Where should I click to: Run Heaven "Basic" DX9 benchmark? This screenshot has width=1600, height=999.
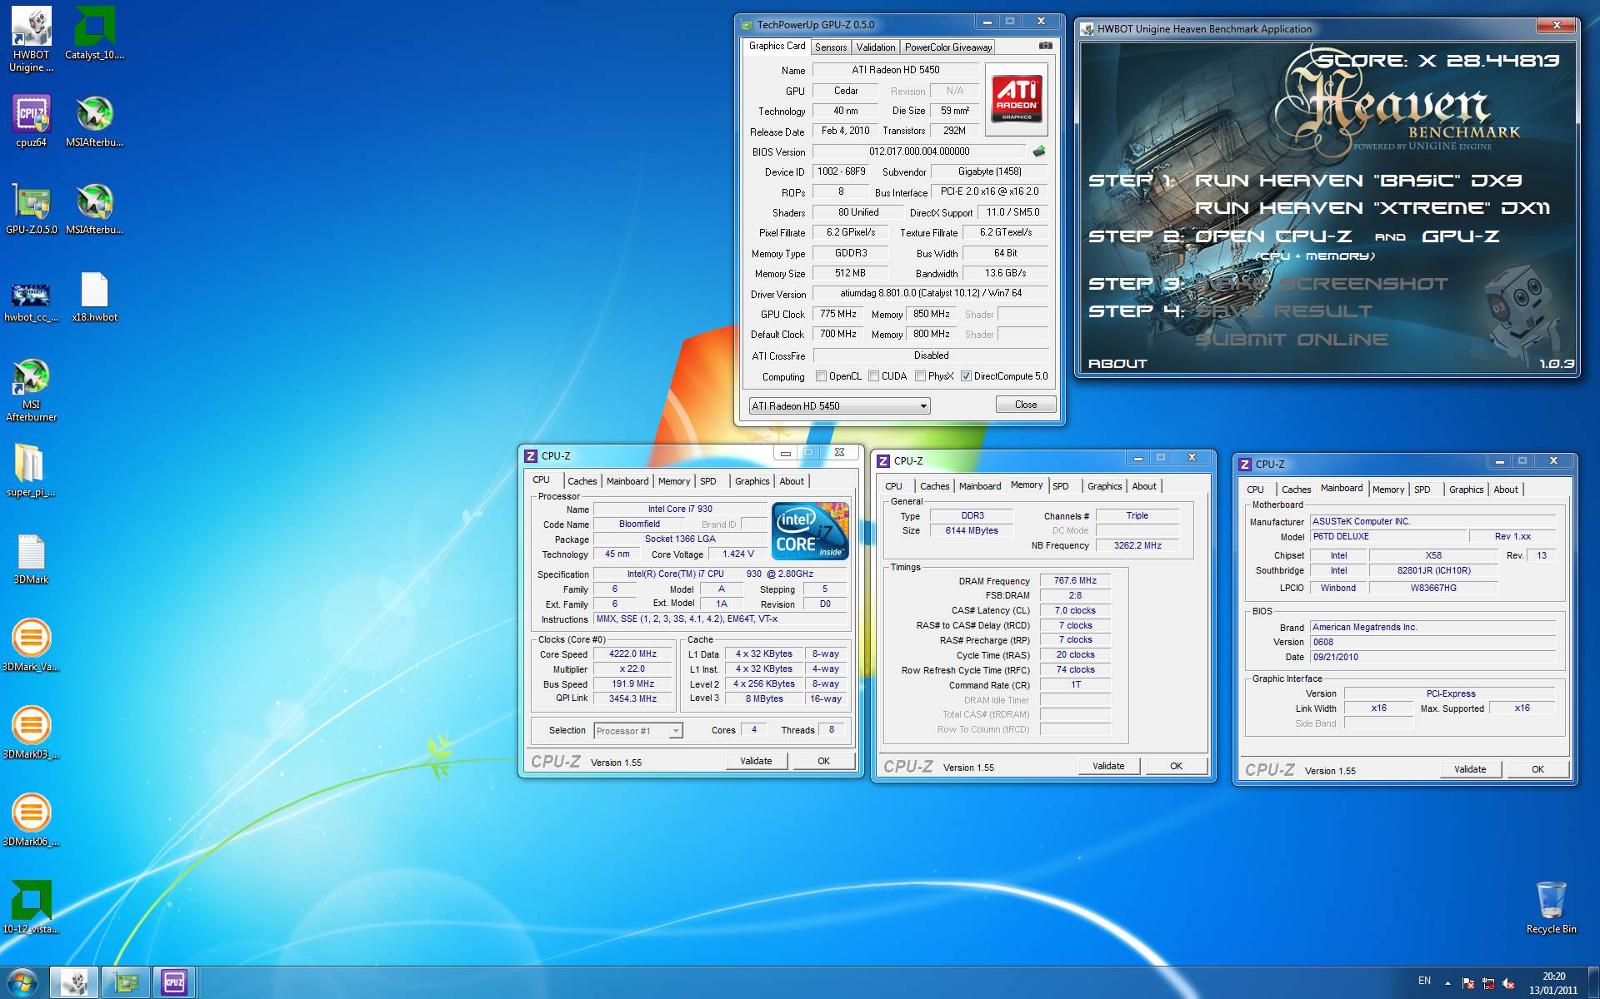pyautogui.click(x=1358, y=181)
